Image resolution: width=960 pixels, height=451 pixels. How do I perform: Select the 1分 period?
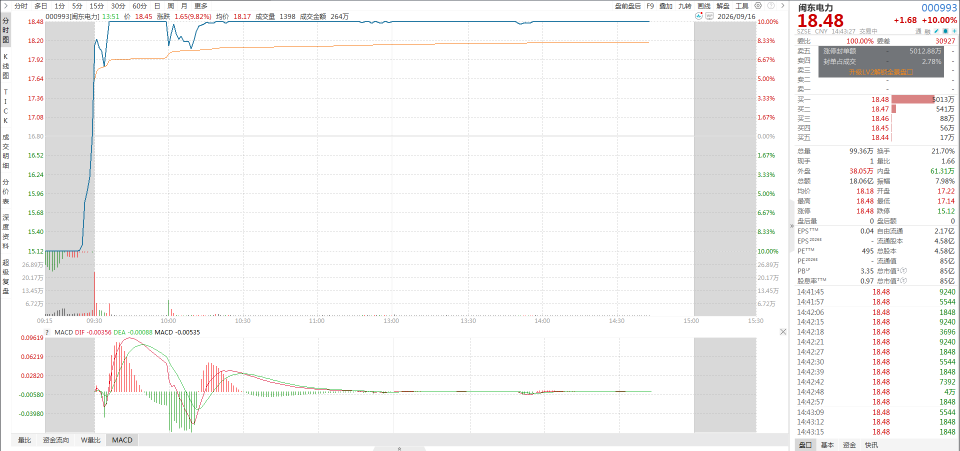tap(59, 6)
